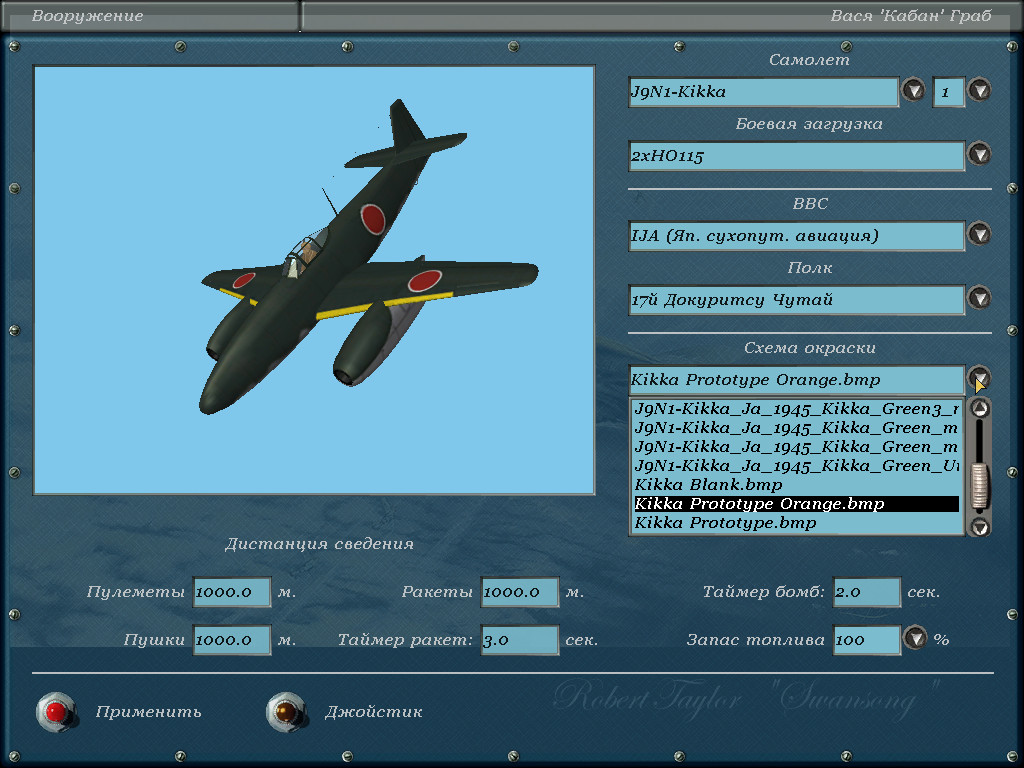The image size is (1024, 768).
Task: Click the Таймер бомб input field
Action: [866, 592]
